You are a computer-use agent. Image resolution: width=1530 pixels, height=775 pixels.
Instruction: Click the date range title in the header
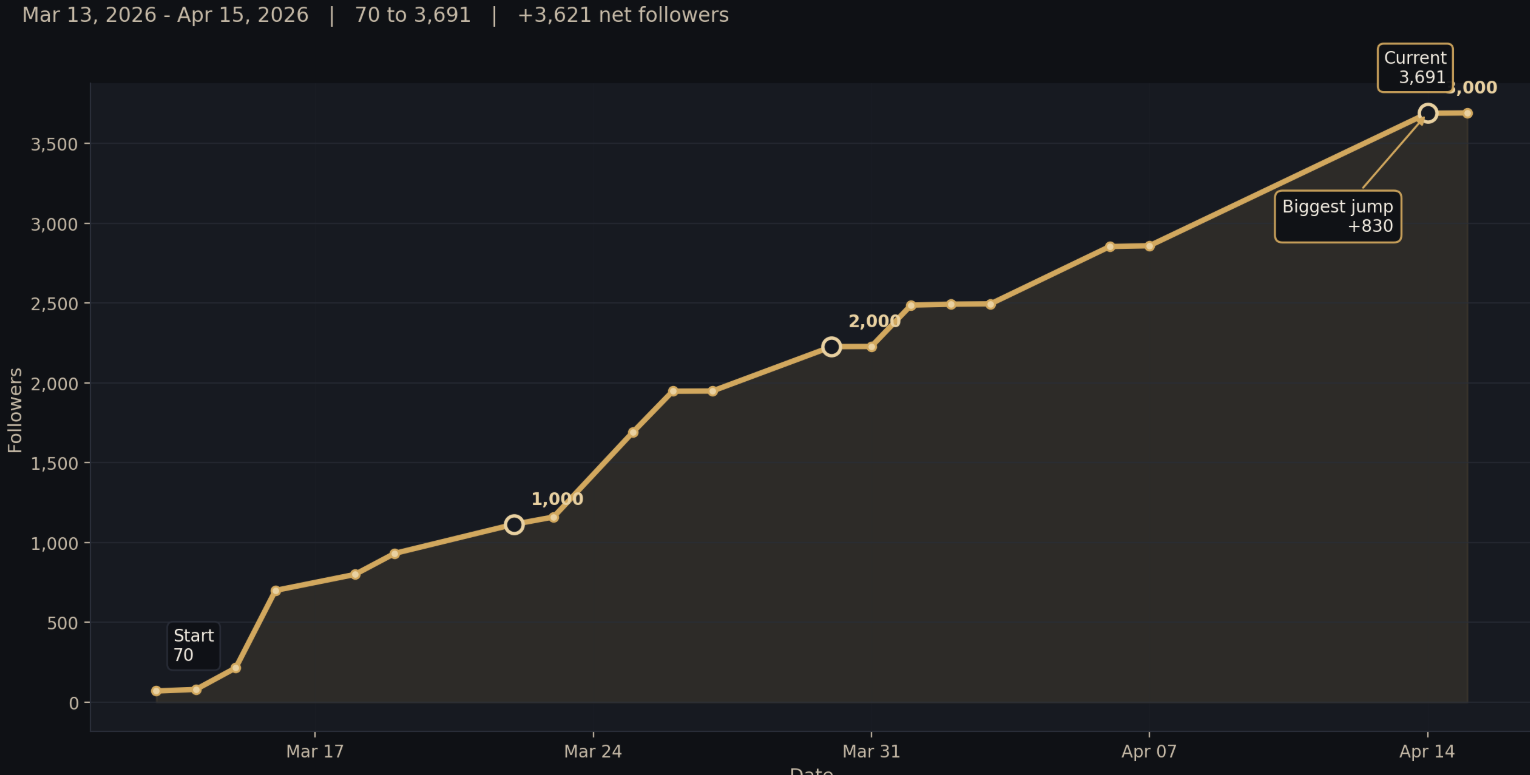165,15
